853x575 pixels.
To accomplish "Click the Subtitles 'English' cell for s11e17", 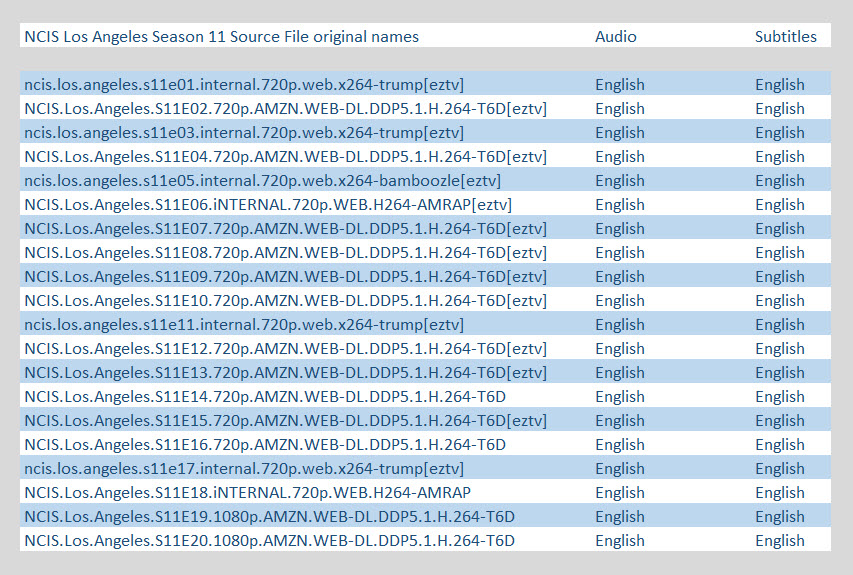I will pos(780,468).
